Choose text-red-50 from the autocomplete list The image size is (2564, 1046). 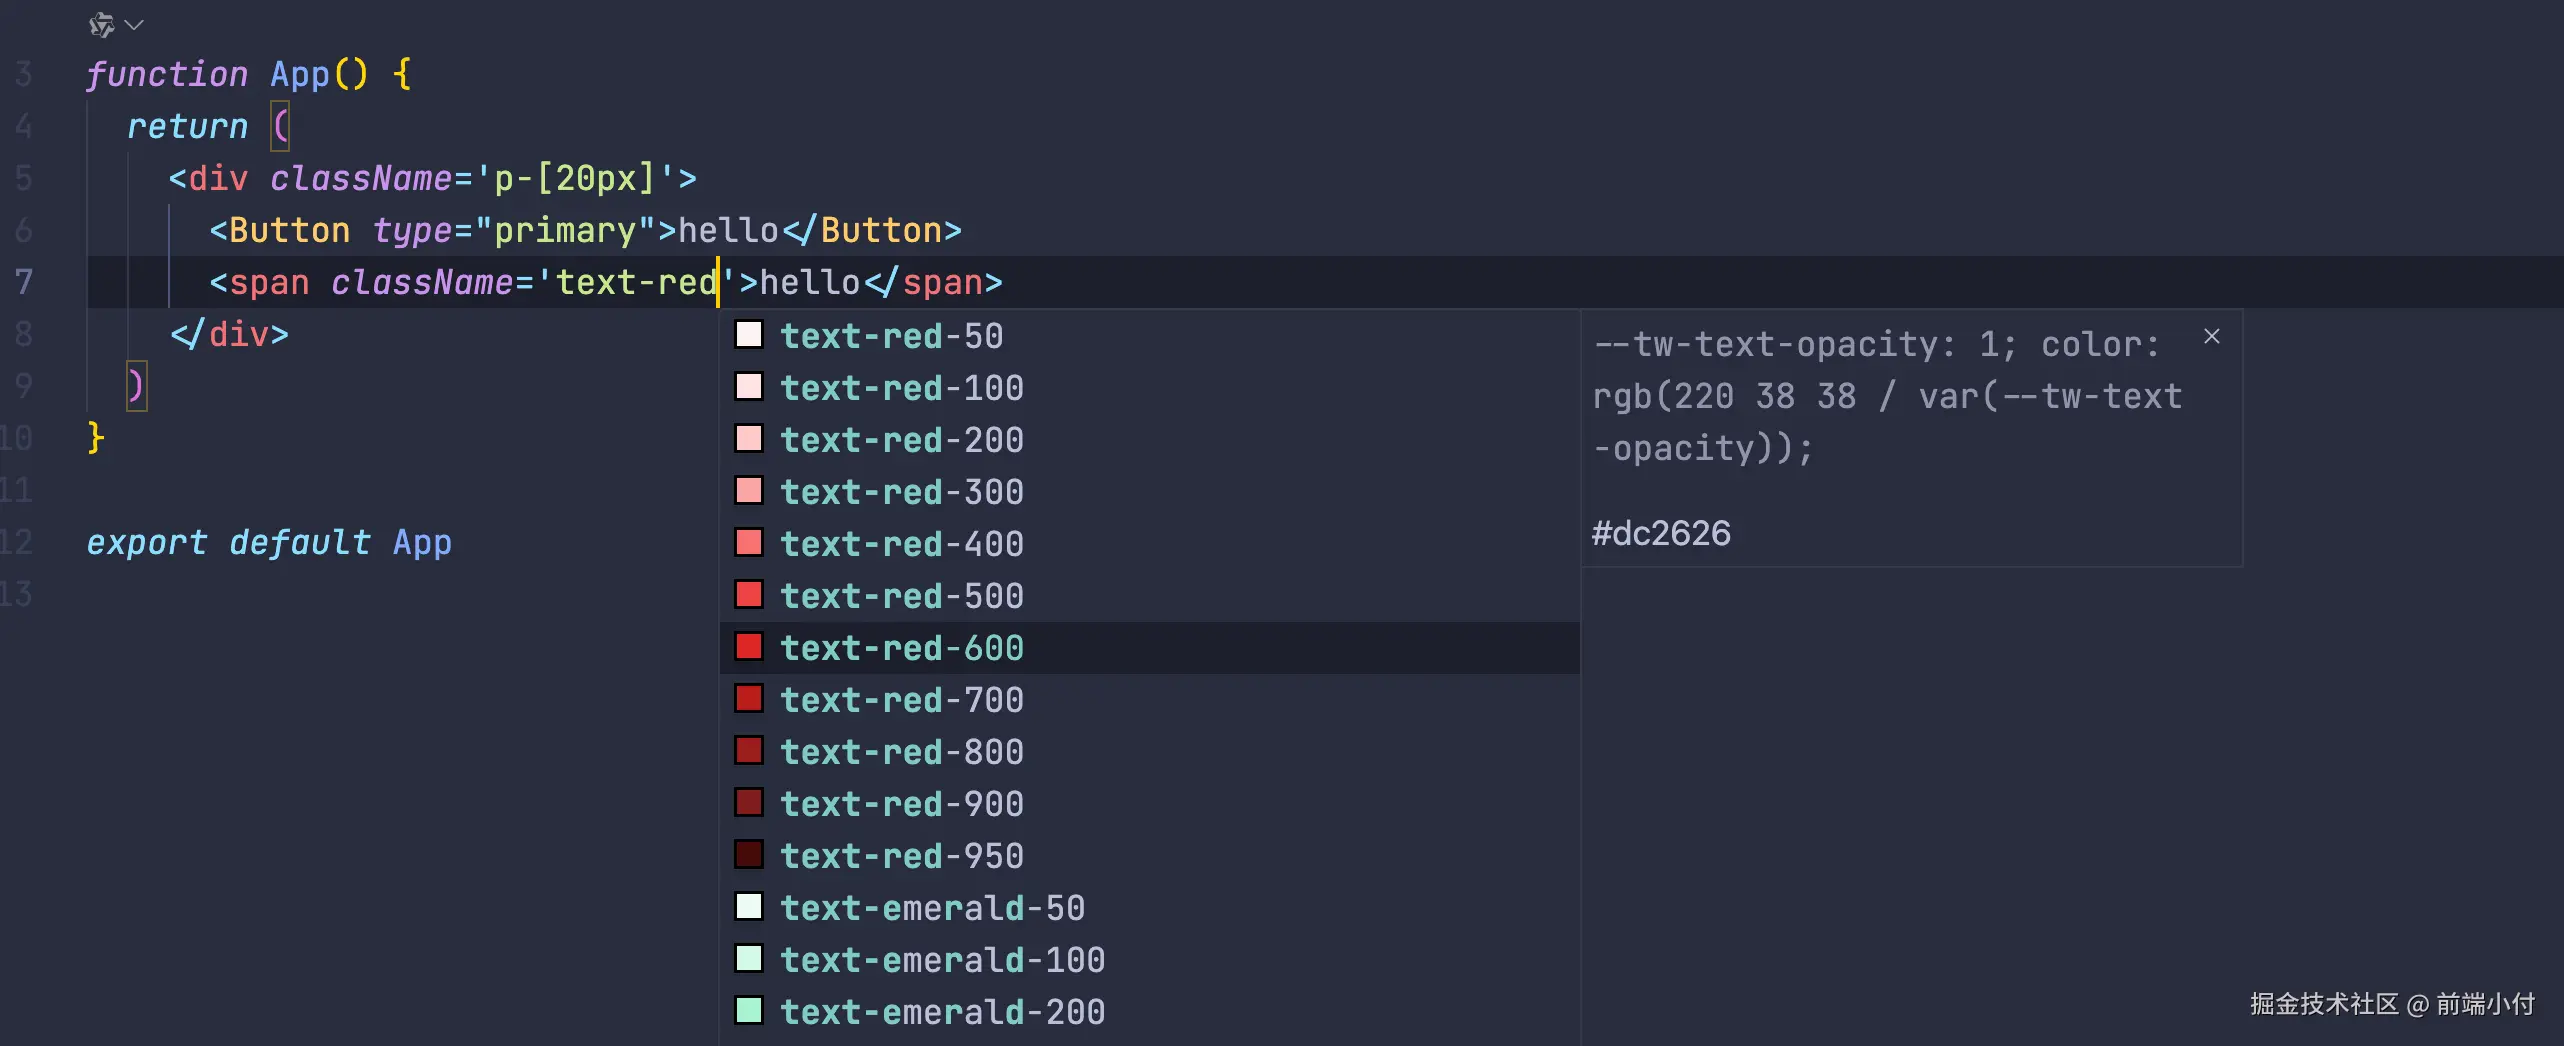891,336
